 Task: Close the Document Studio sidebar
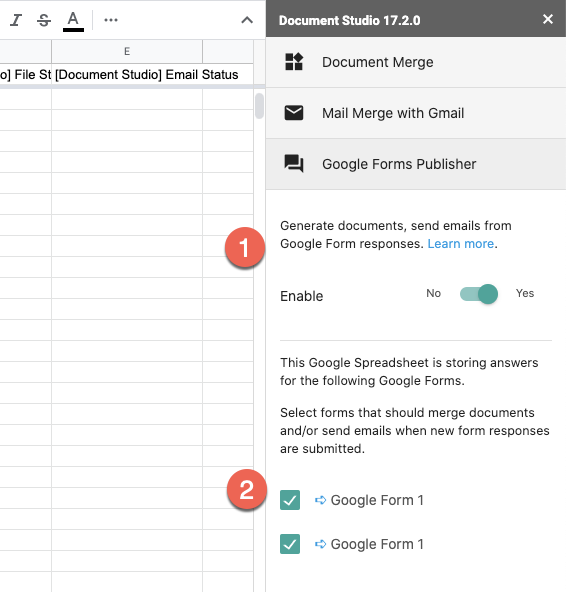(547, 19)
